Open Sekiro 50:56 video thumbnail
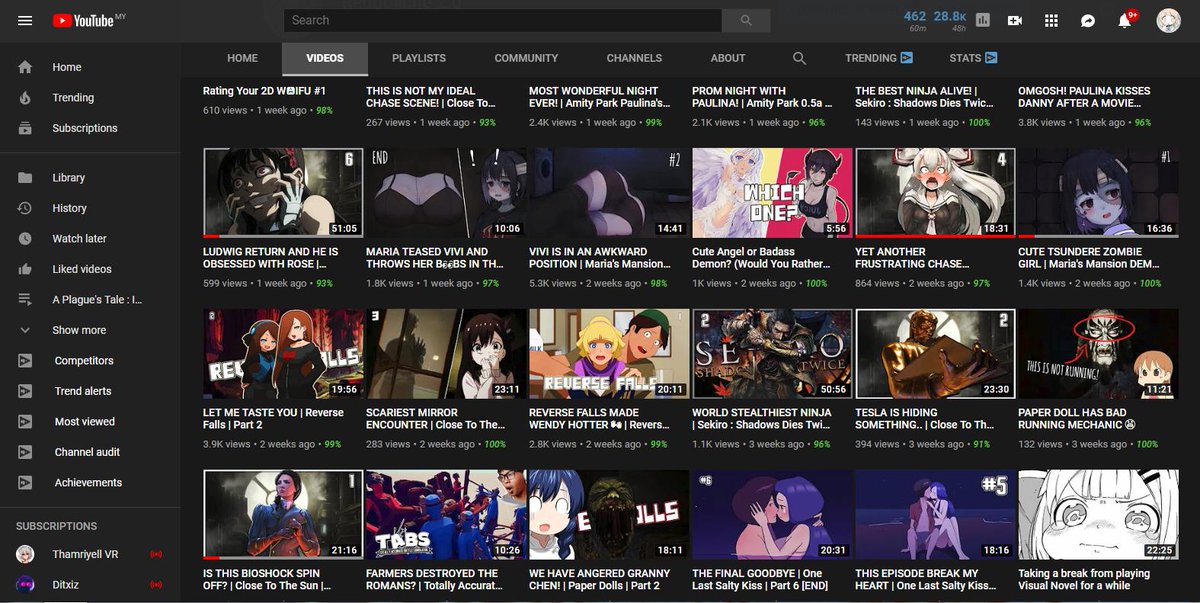Image resolution: width=1200 pixels, height=603 pixels. [772, 354]
